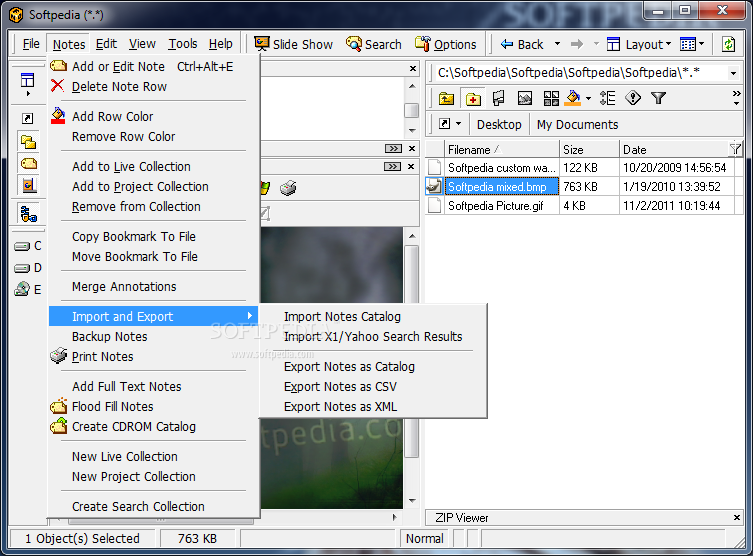Click the tree list view icon
The height and width of the screenshot is (556, 753).
607,98
